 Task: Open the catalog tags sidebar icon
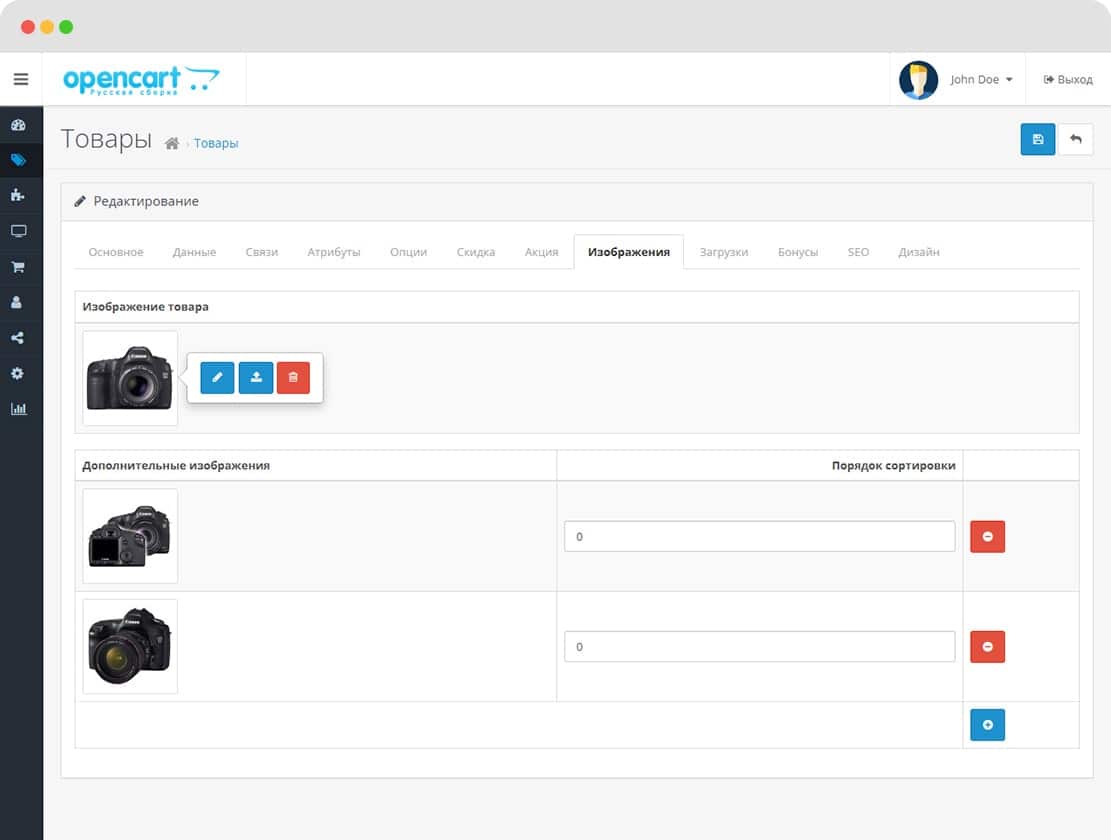(18, 160)
